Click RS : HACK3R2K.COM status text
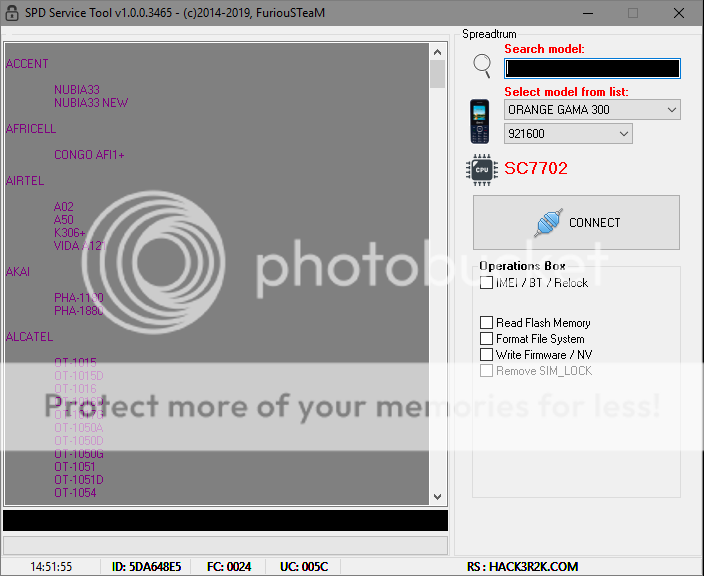Screen dimensions: 704x576 point(523,567)
